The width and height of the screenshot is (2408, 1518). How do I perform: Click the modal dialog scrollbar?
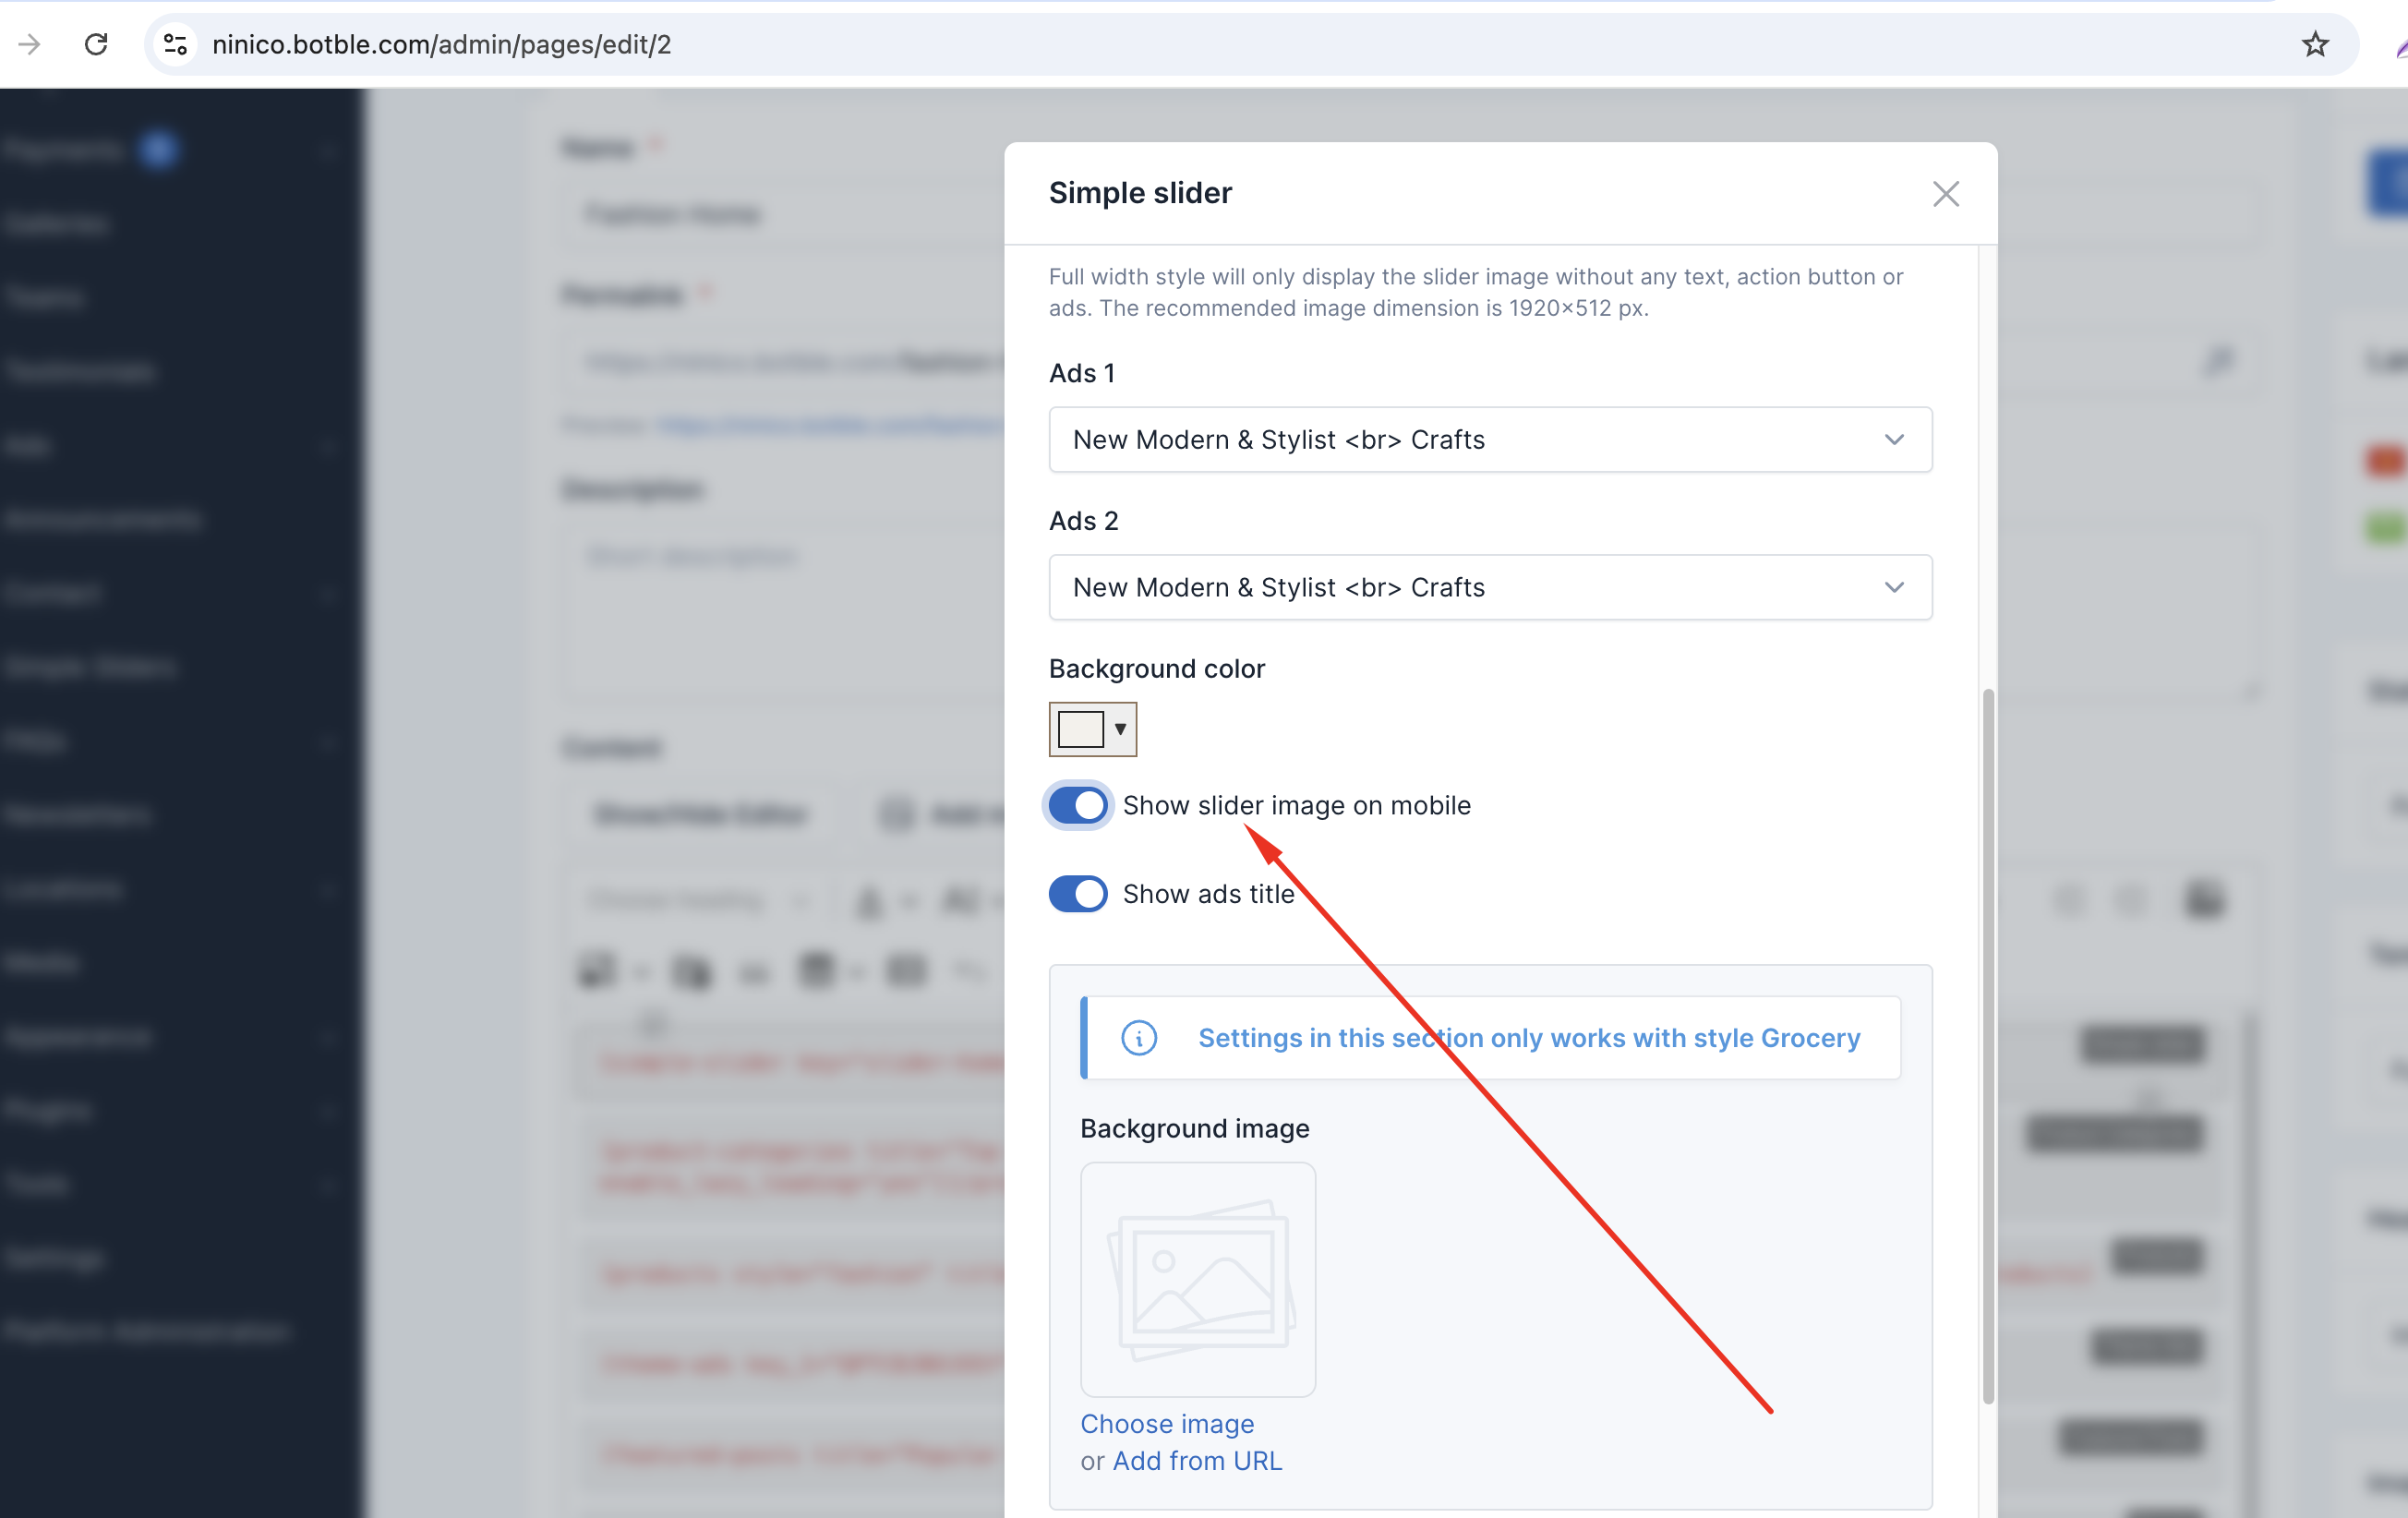tap(1987, 1045)
